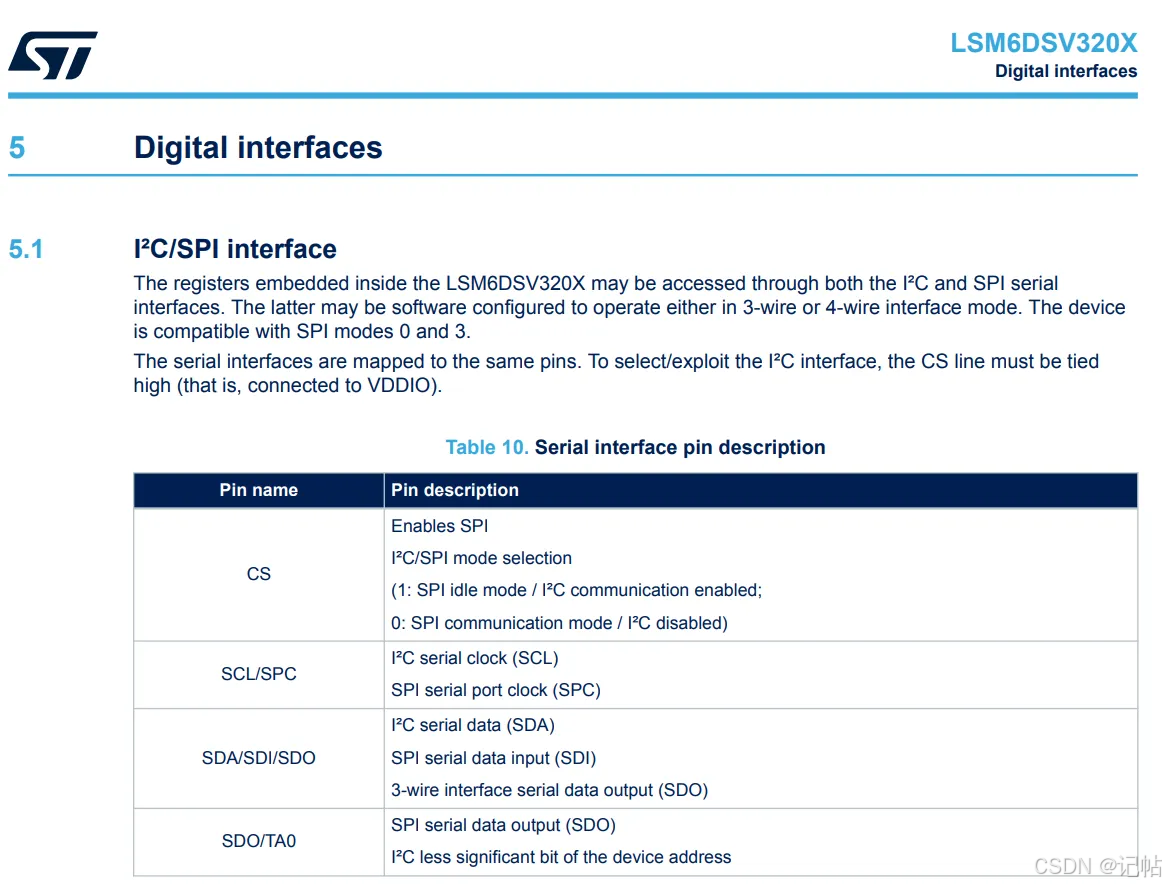
Task: Select the "SPI serial data input (SDI)" line
Action: pyautogui.click(x=494, y=758)
